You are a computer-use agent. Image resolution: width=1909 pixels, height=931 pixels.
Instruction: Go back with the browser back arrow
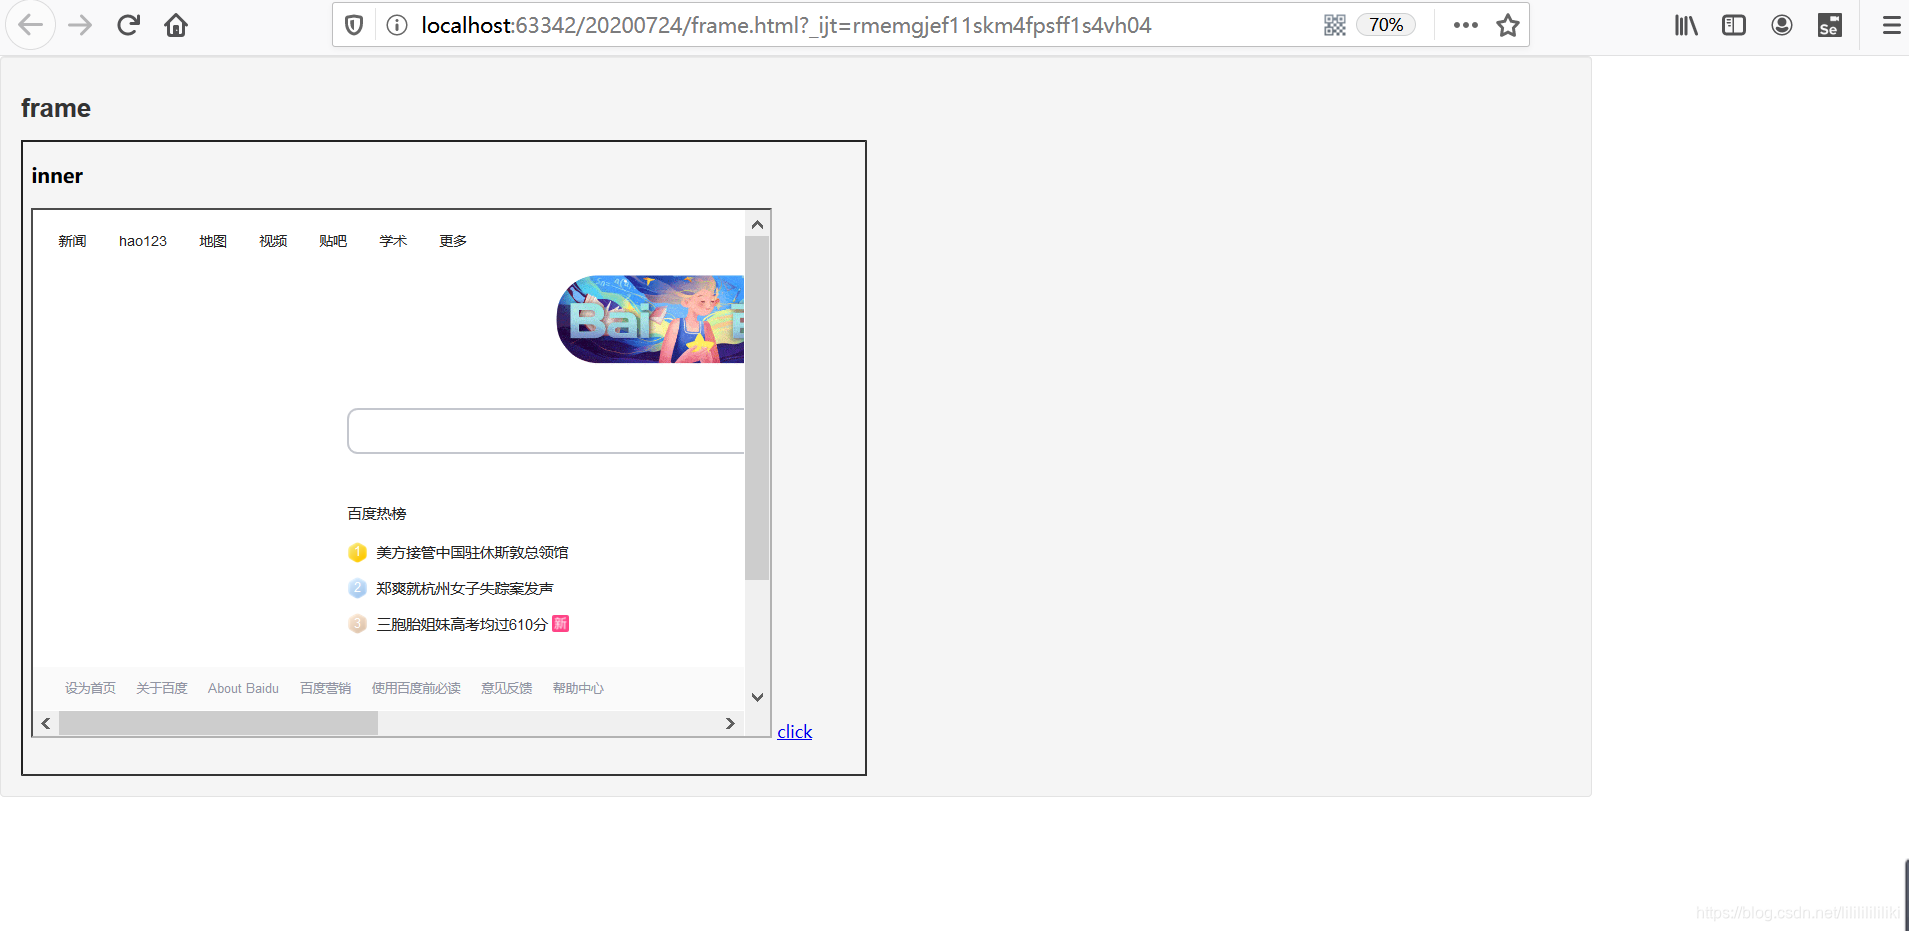30,25
